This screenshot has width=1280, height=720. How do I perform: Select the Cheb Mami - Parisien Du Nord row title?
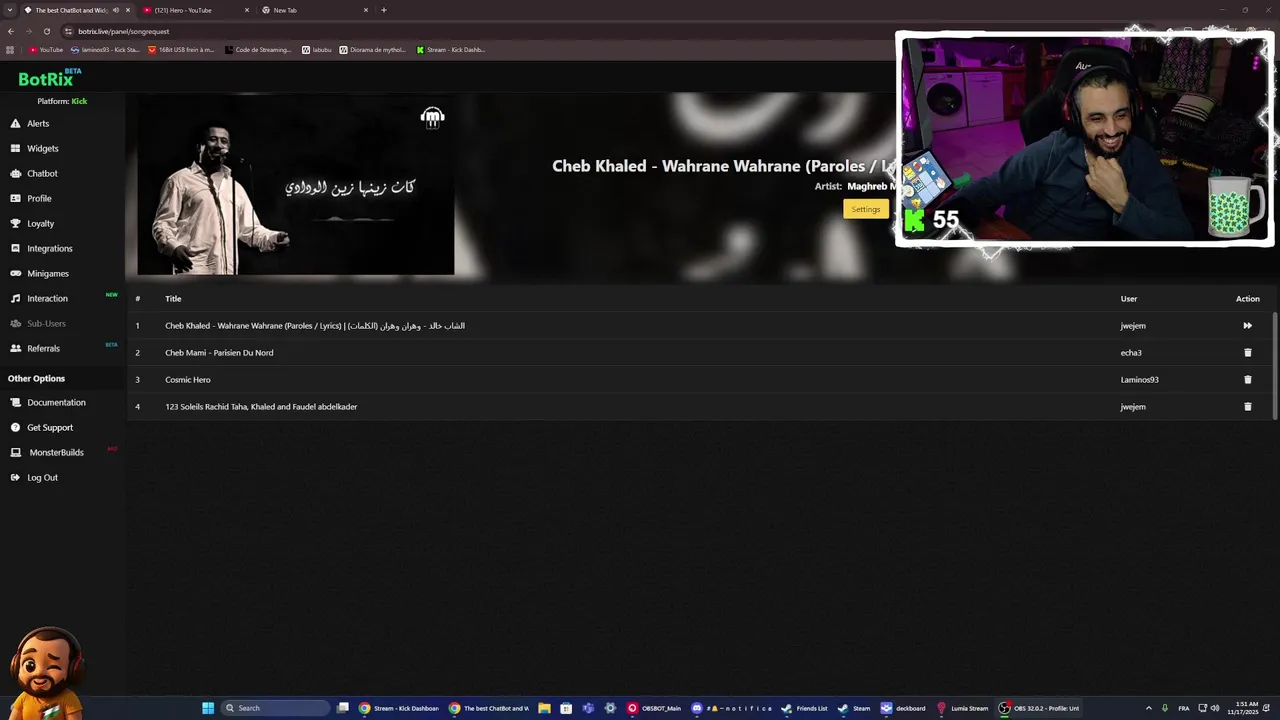tap(219, 352)
